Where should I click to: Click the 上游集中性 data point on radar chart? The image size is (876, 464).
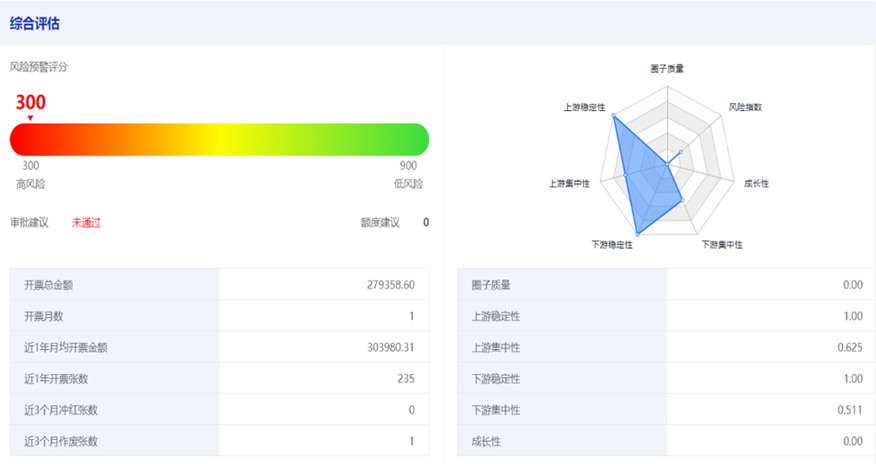625,174
